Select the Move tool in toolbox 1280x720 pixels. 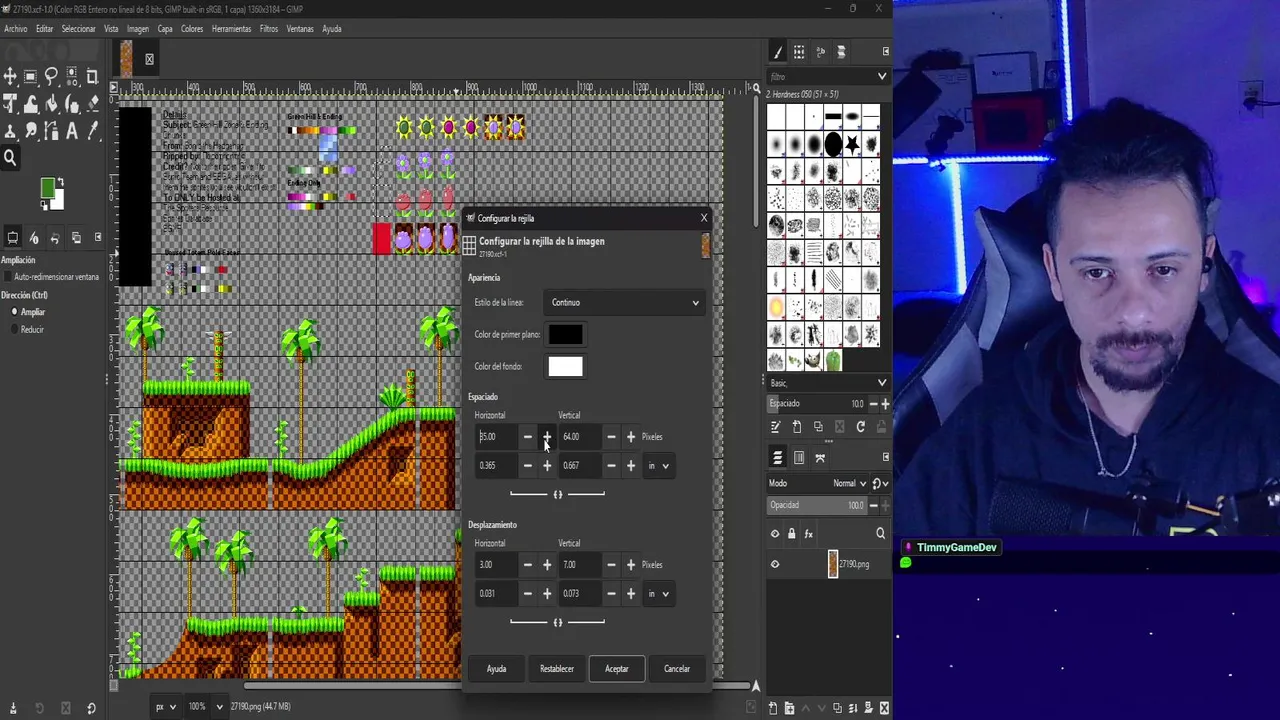[10, 76]
